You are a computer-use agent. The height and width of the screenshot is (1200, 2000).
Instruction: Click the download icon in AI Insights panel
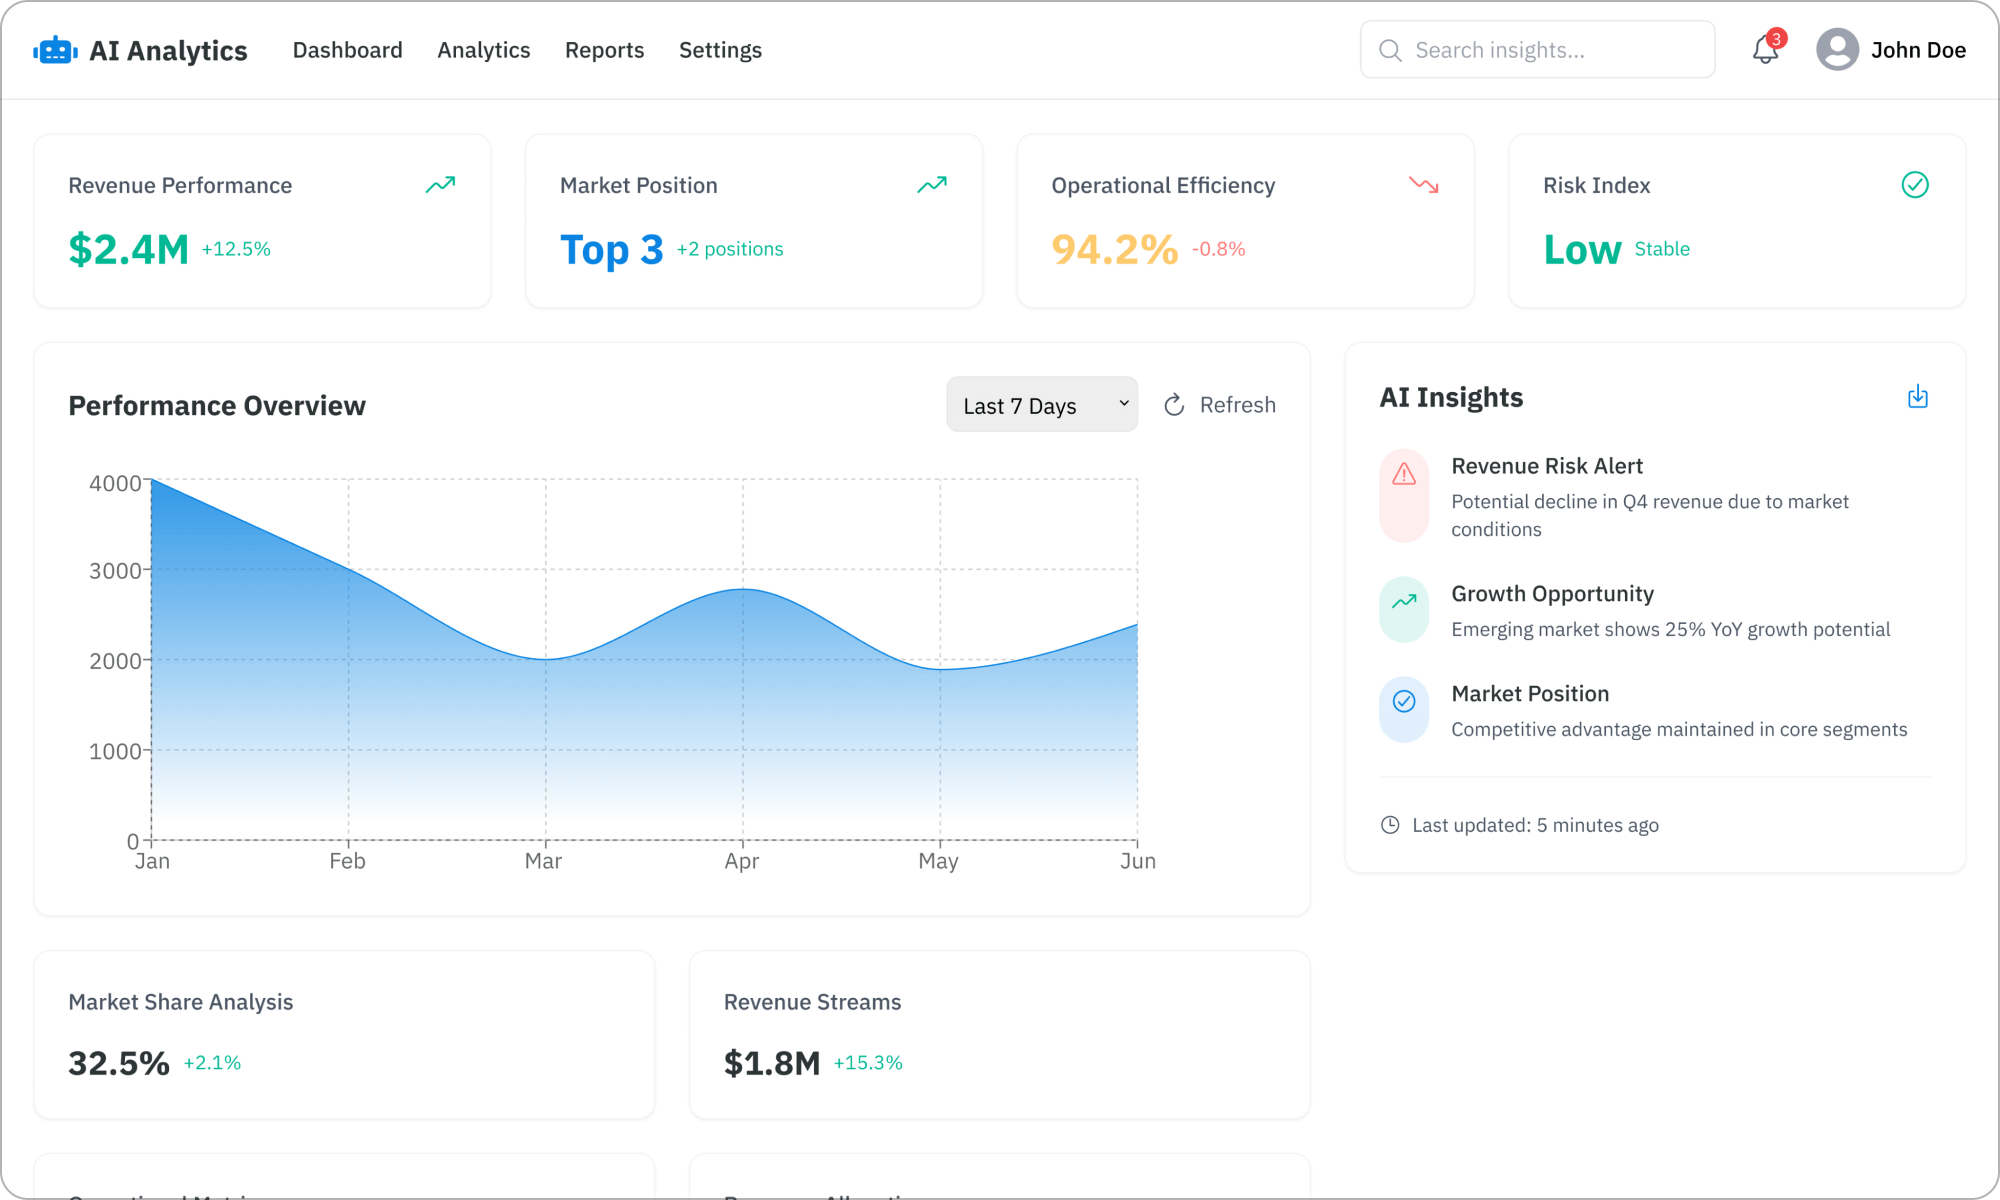coord(1918,396)
